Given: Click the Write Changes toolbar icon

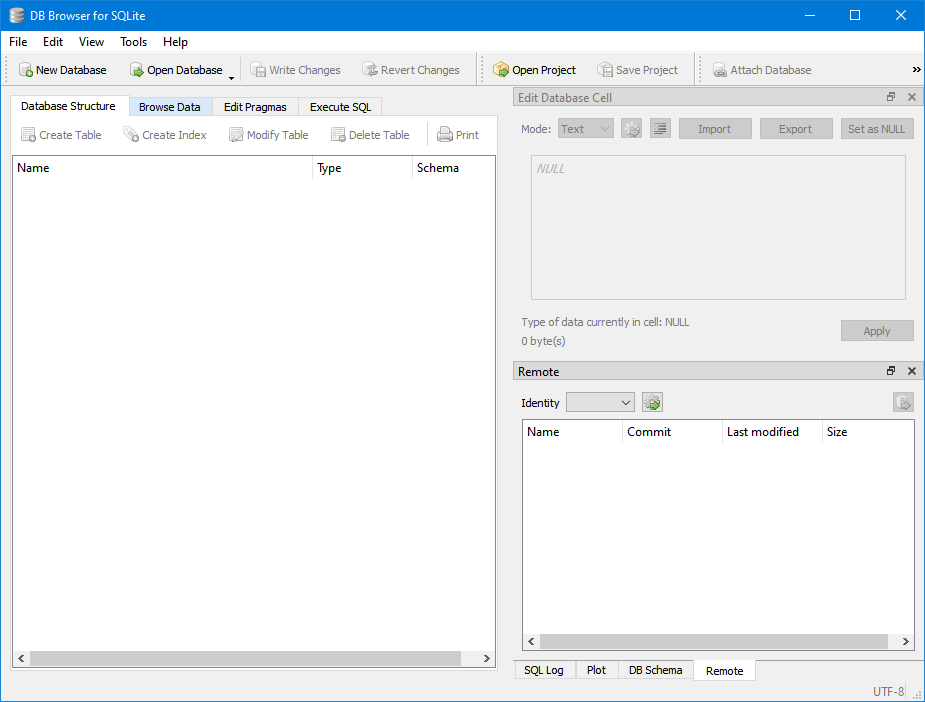Looking at the screenshot, I should click(x=258, y=70).
